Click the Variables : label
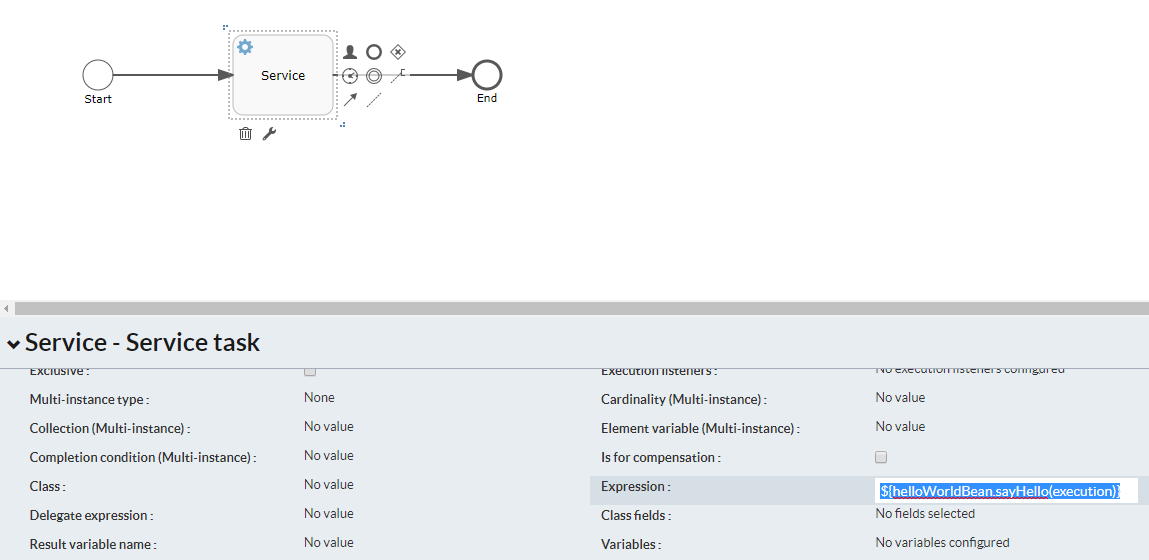 631,545
